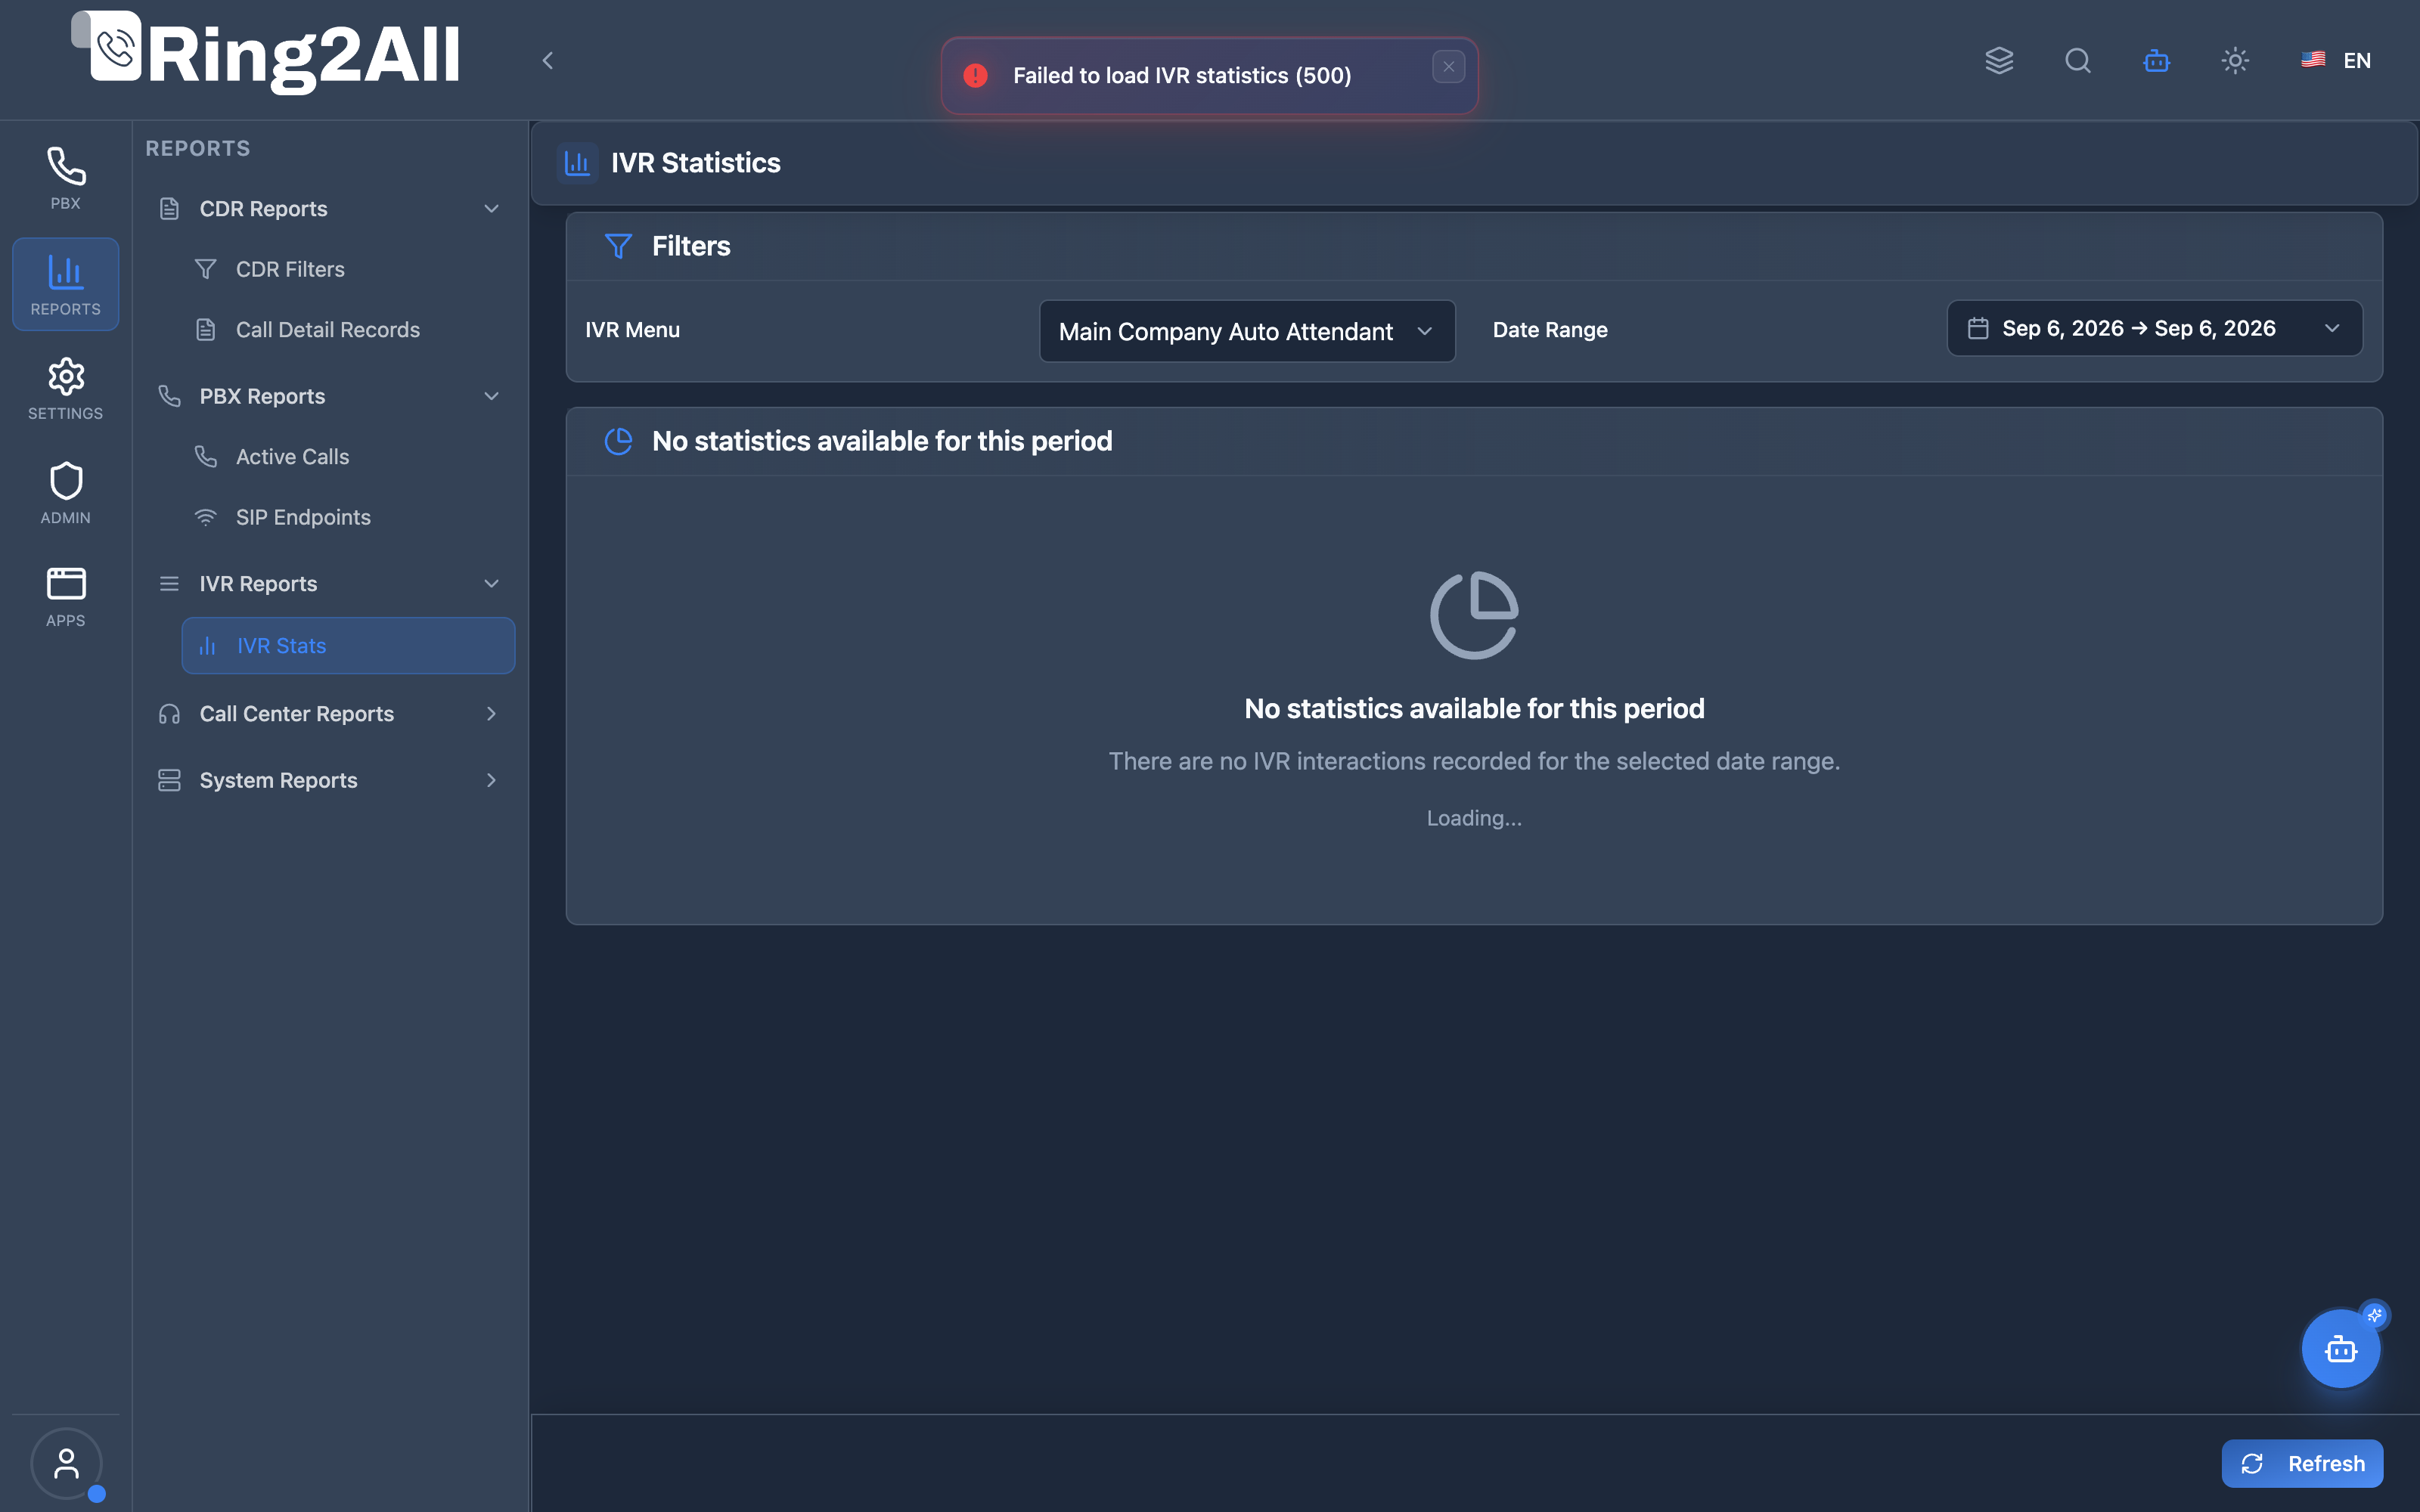
Task: Open the Date Range picker dropdown
Action: click(x=2154, y=329)
